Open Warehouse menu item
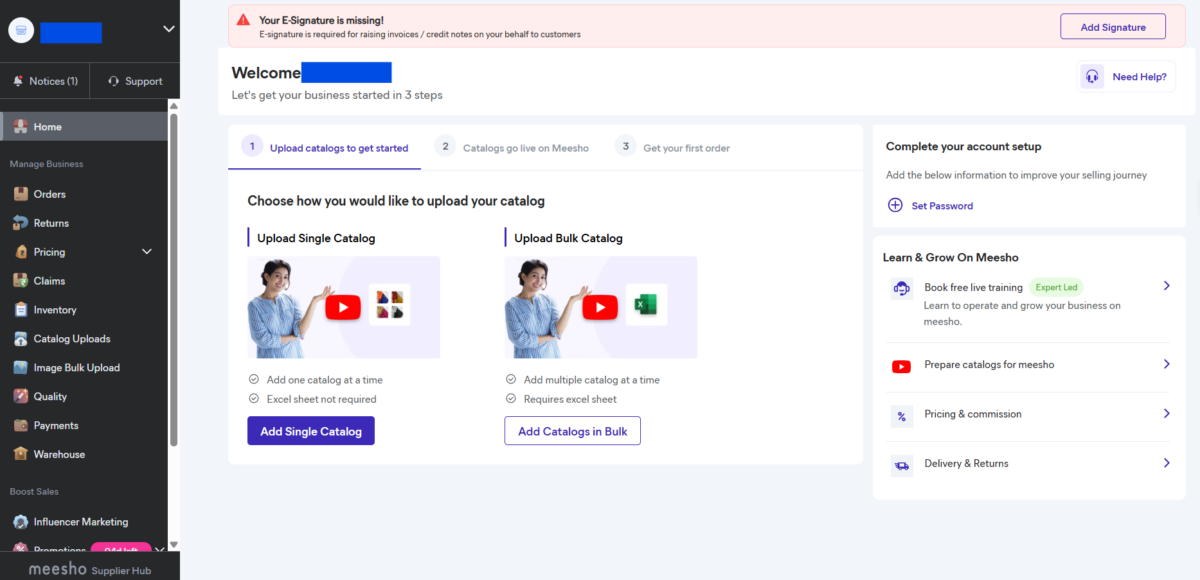The height and width of the screenshot is (580, 1200). click(x=84, y=454)
